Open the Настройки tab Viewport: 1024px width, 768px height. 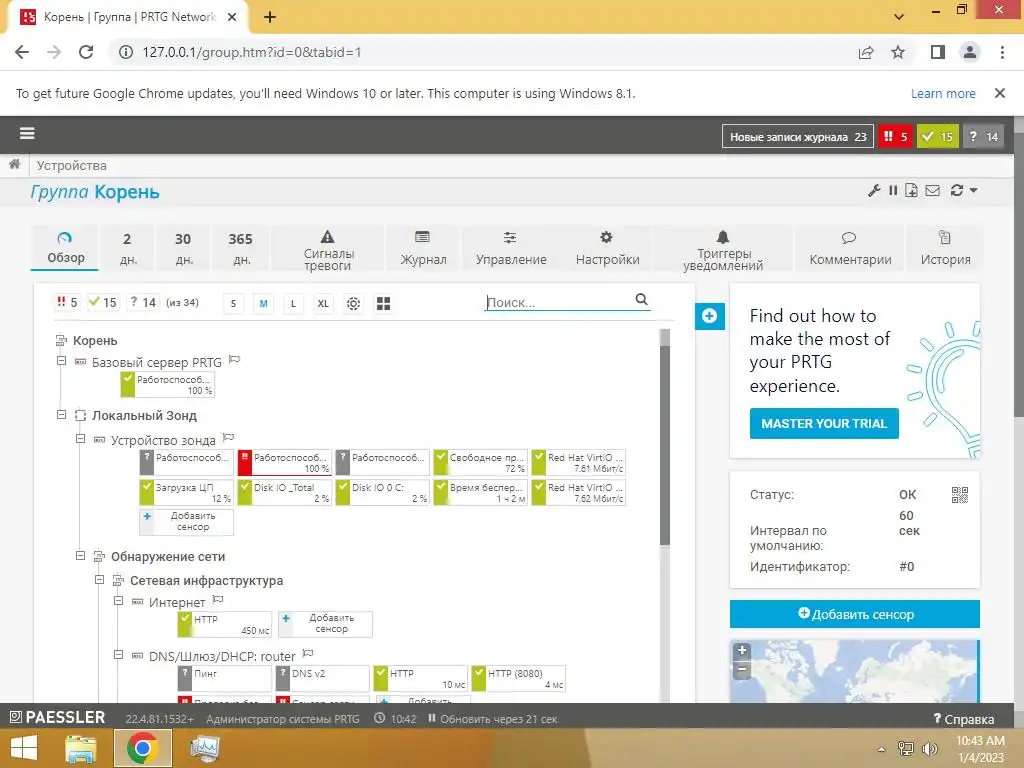point(607,248)
